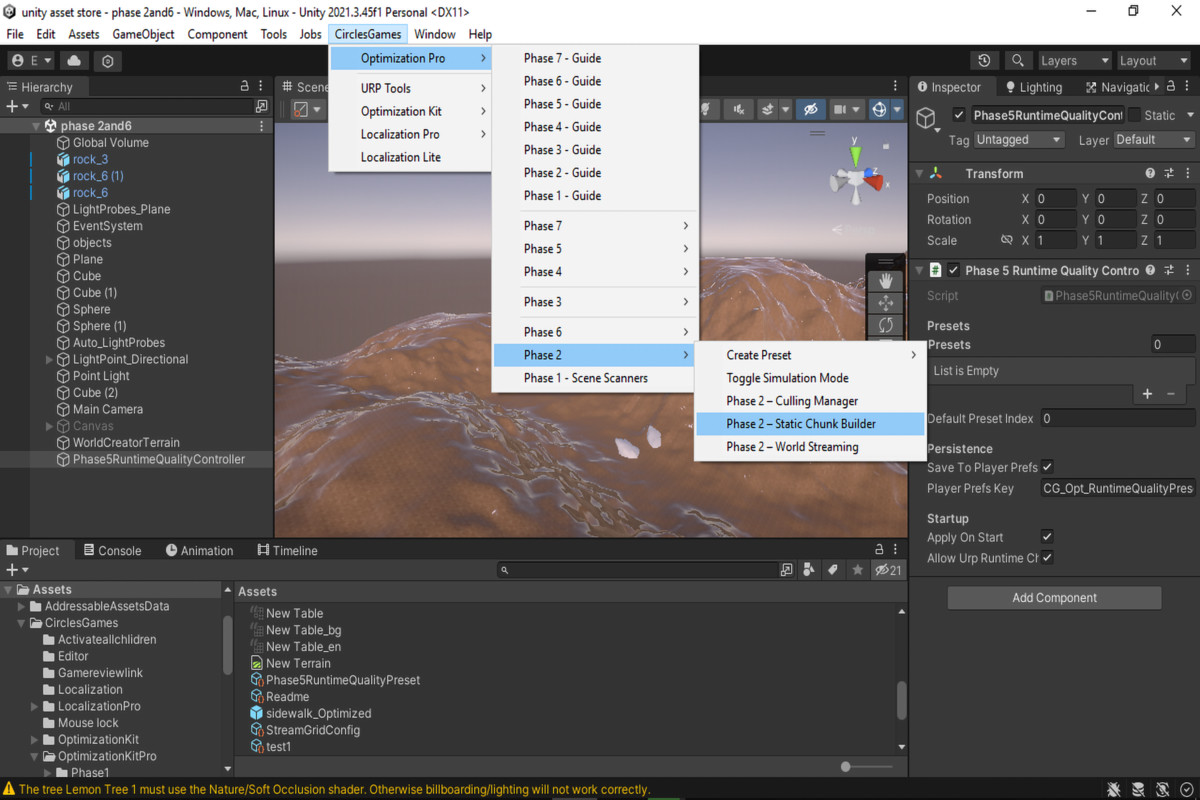The image size is (1200, 800).
Task: Open Transform component kebab menu
Action: pos(1186,174)
